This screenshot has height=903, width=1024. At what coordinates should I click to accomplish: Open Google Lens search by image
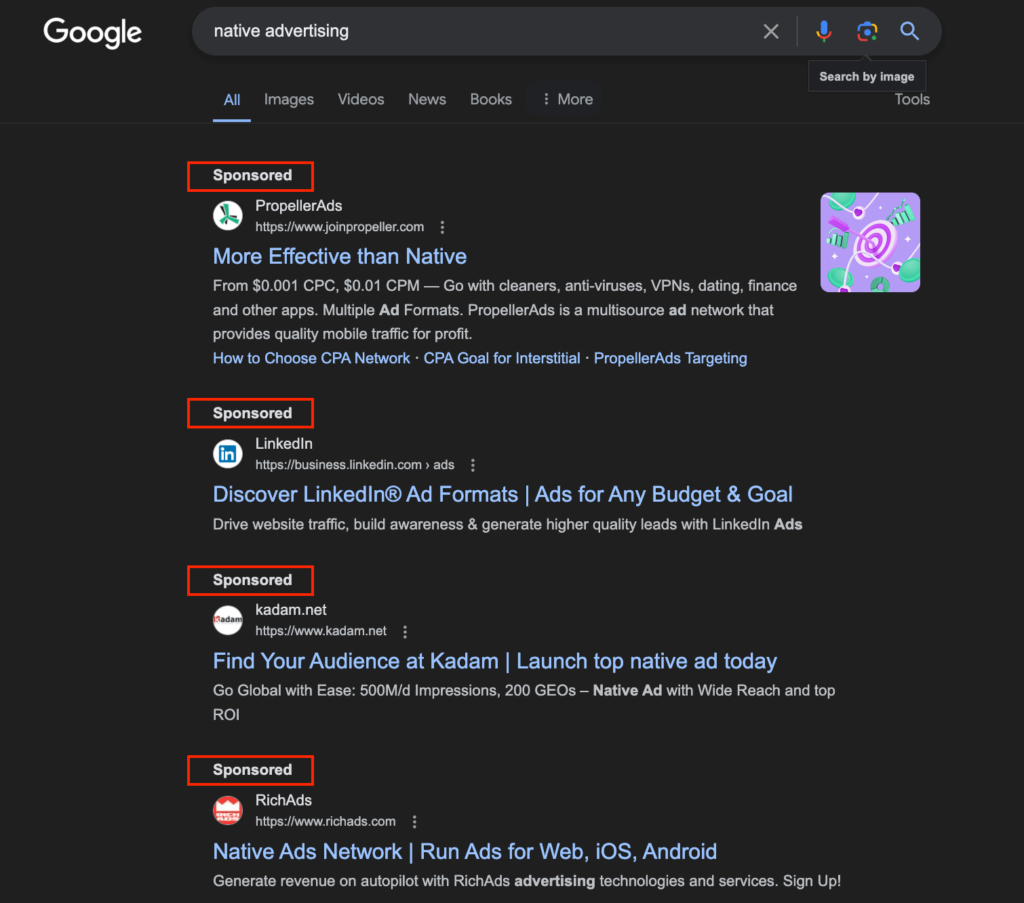[x=866, y=31]
